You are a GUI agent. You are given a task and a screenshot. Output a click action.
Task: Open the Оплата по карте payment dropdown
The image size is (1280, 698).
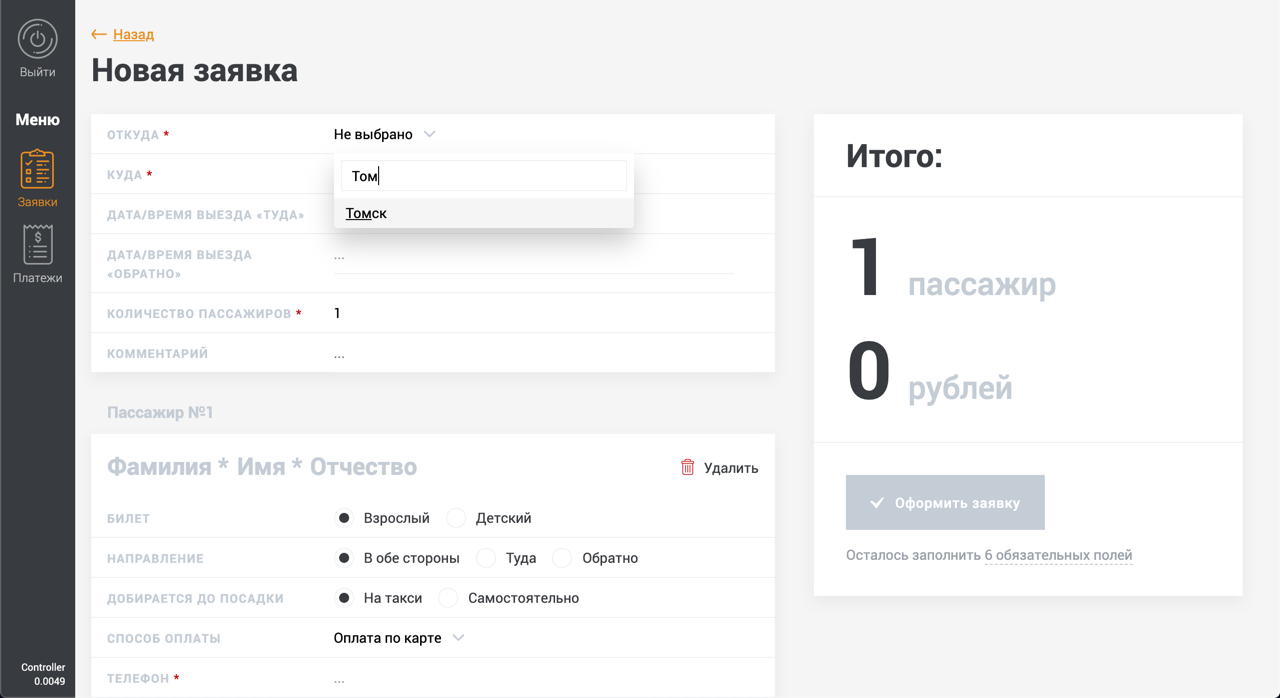399,638
